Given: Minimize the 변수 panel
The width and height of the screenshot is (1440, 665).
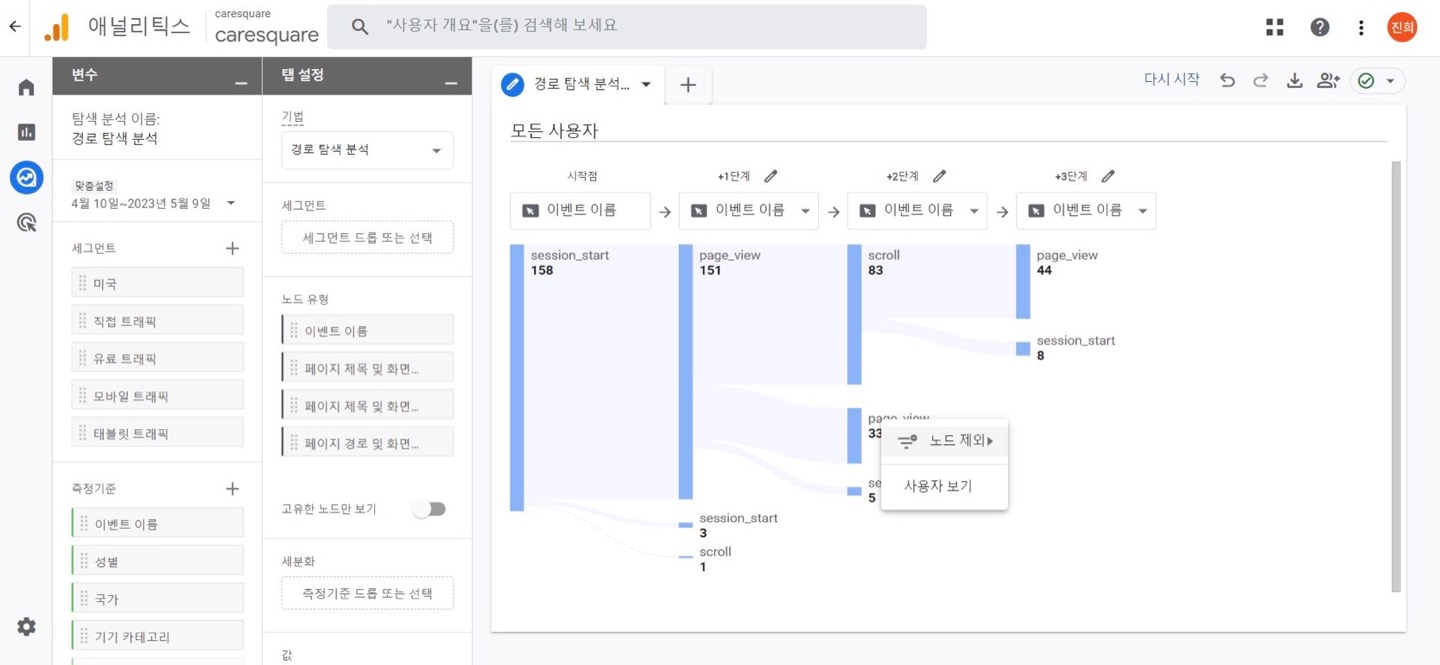Looking at the screenshot, I should [241, 82].
